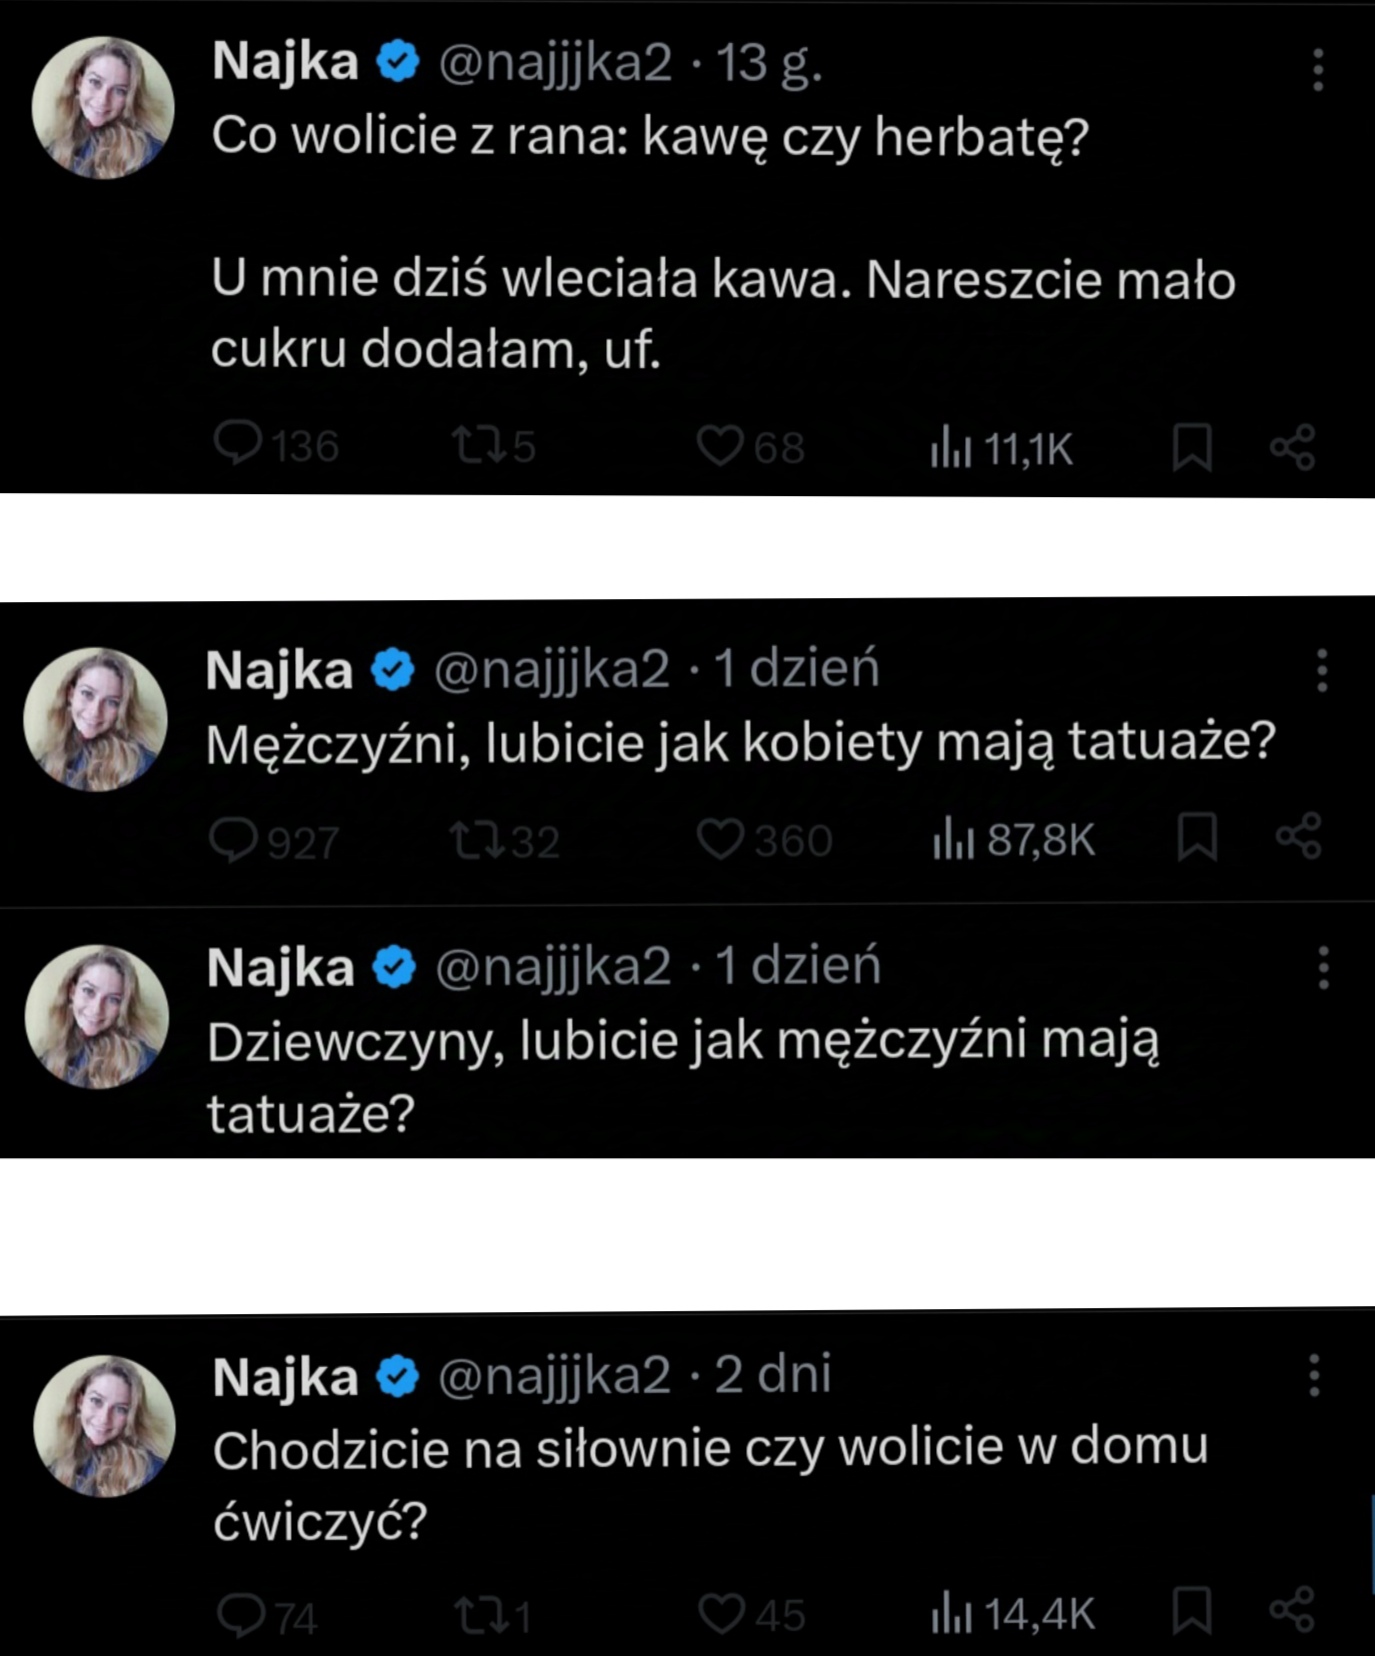The width and height of the screenshot is (1375, 1656).
Task: Bookmark the coffee or tea tweet
Action: [1192, 447]
